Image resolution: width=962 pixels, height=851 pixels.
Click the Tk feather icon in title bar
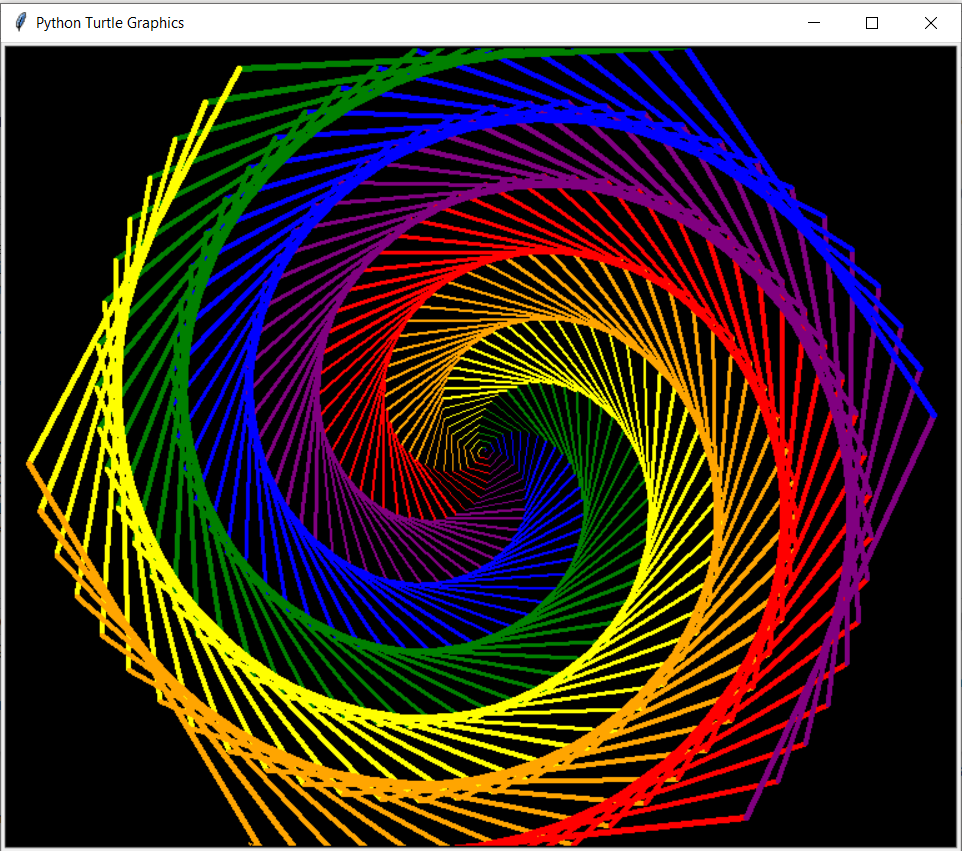19,22
